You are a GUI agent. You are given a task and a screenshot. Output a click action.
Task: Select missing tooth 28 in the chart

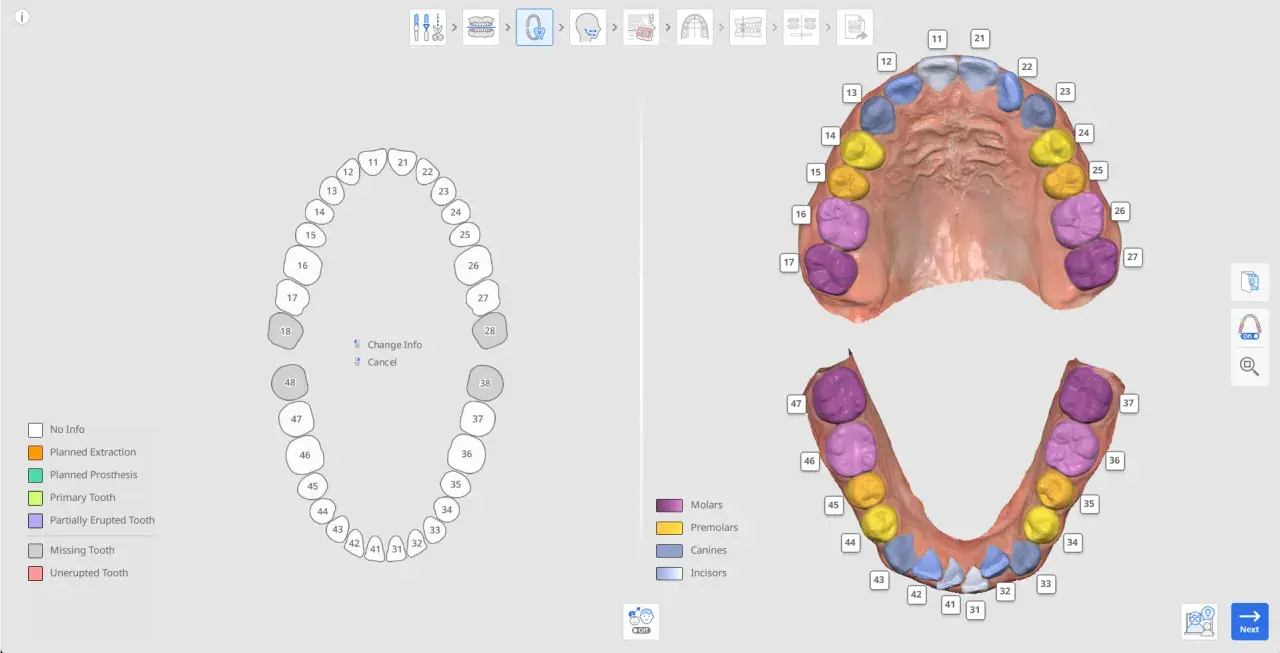489,331
